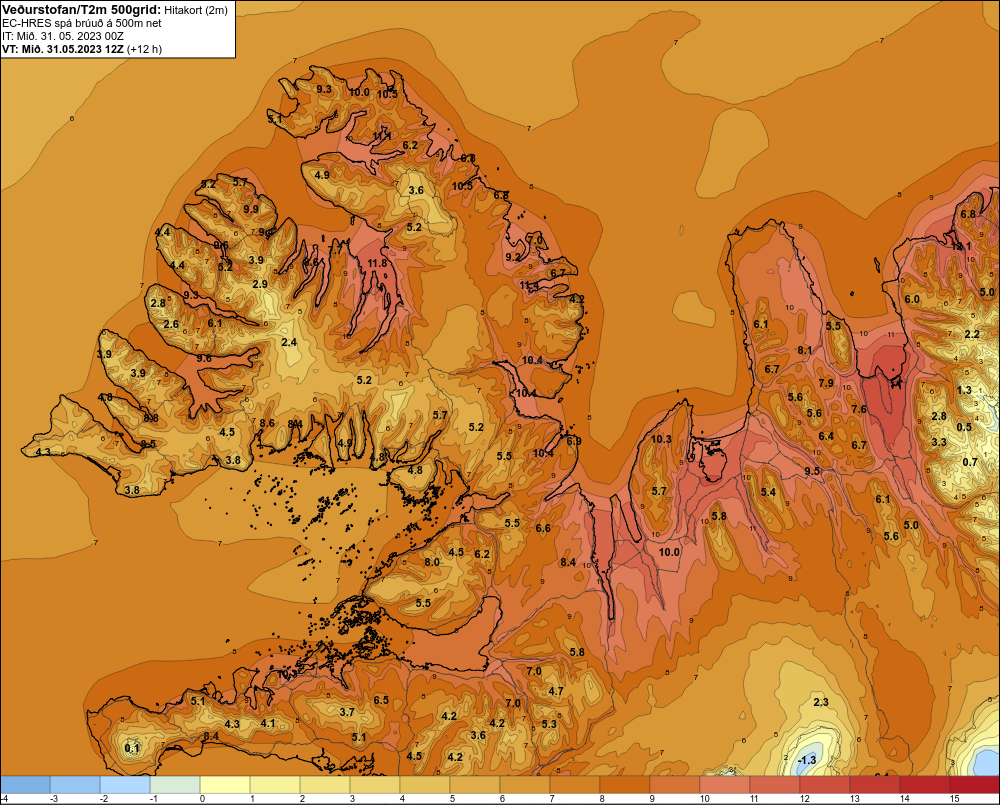Click the '8' legend scale label
The height and width of the screenshot is (805, 1000).
pyautogui.click(x=602, y=799)
